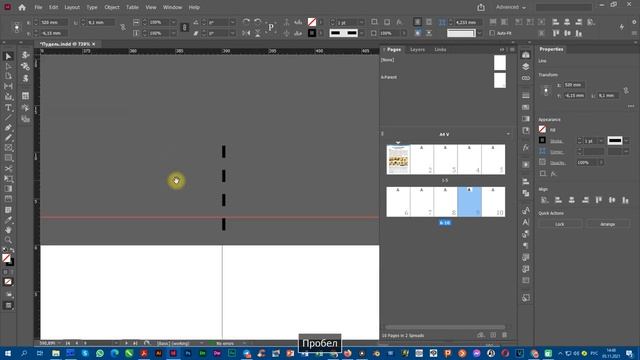Open the Effects fx panel icon
Viewport: 640px width, 360px height.
(526, 148)
